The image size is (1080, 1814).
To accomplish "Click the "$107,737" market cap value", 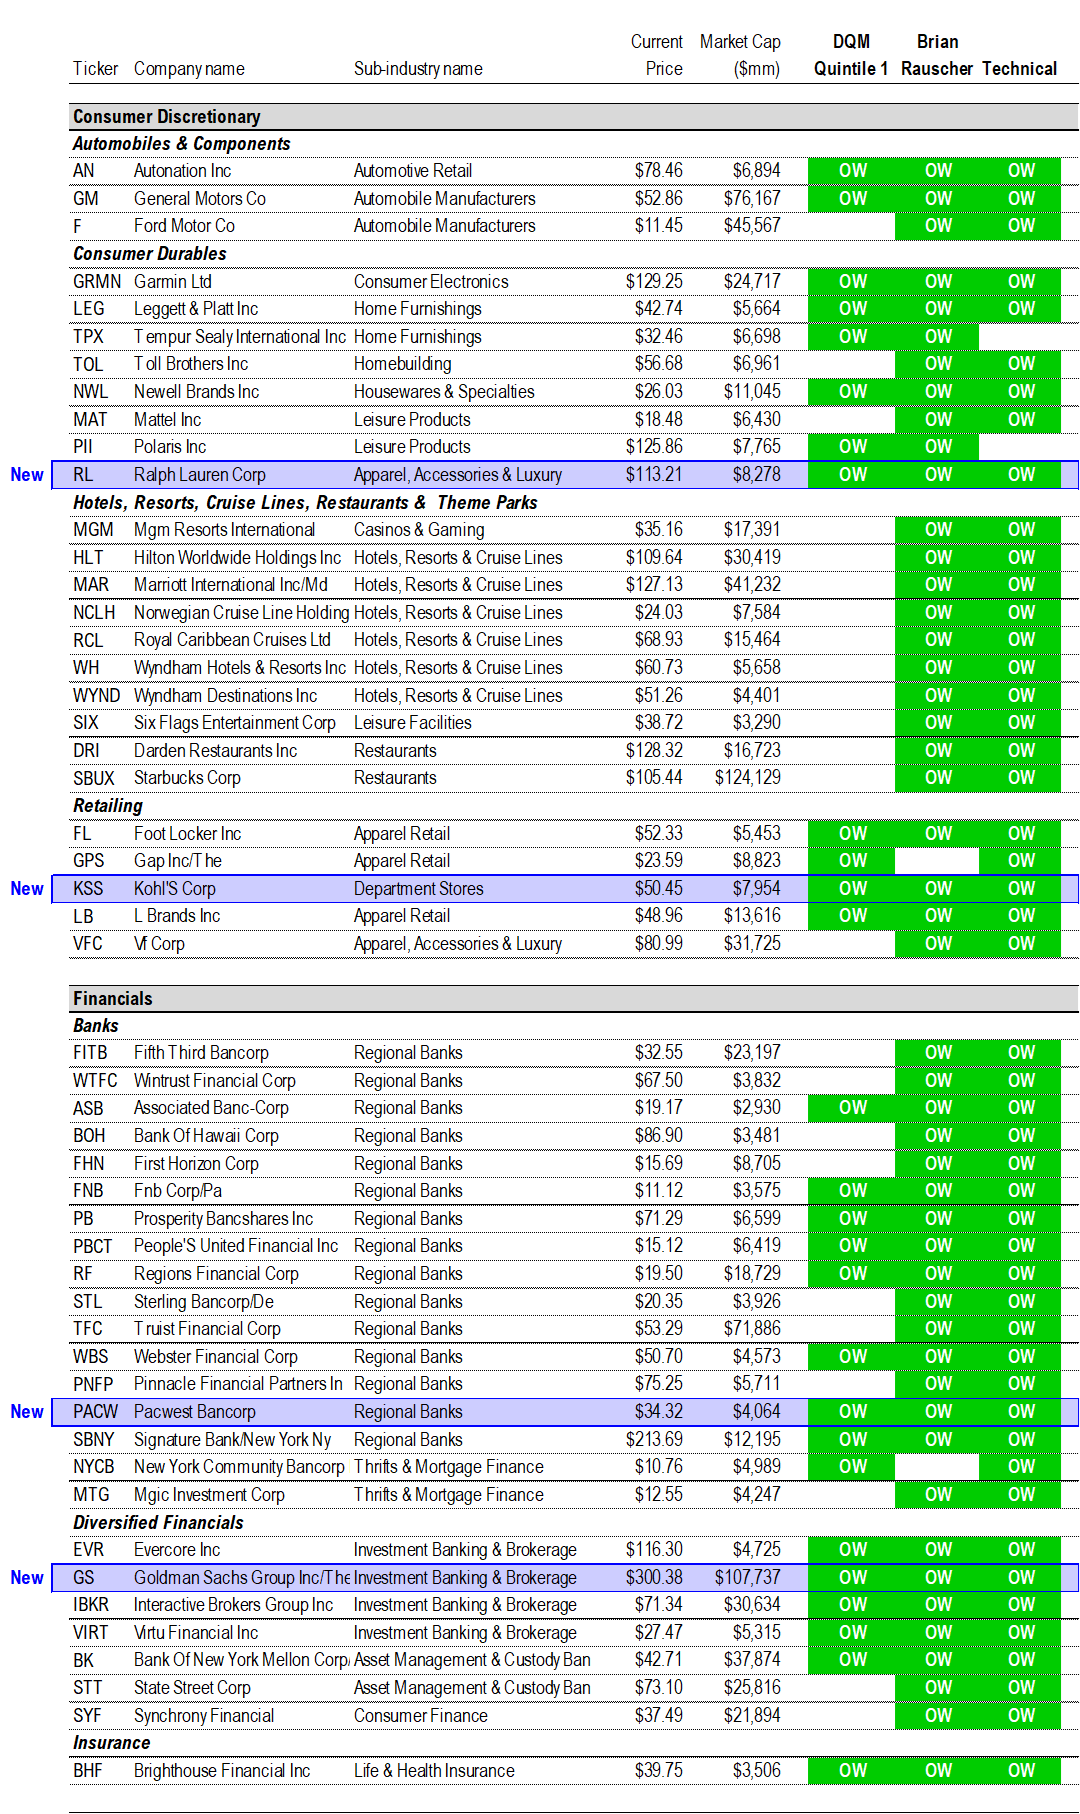I will [x=748, y=1578].
